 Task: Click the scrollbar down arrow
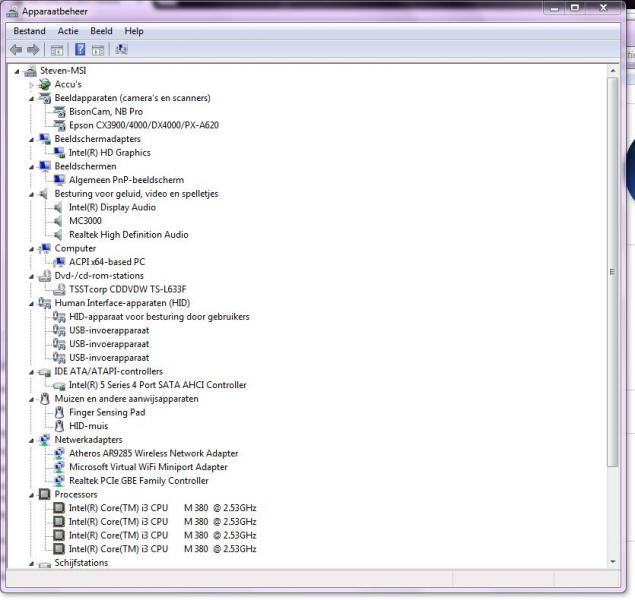(613, 562)
